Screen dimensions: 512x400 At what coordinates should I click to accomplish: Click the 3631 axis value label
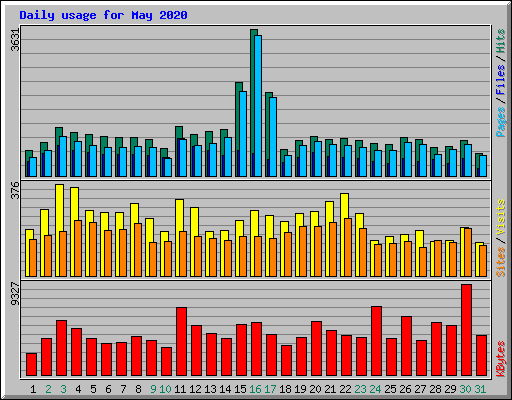(x=16, y=40)
